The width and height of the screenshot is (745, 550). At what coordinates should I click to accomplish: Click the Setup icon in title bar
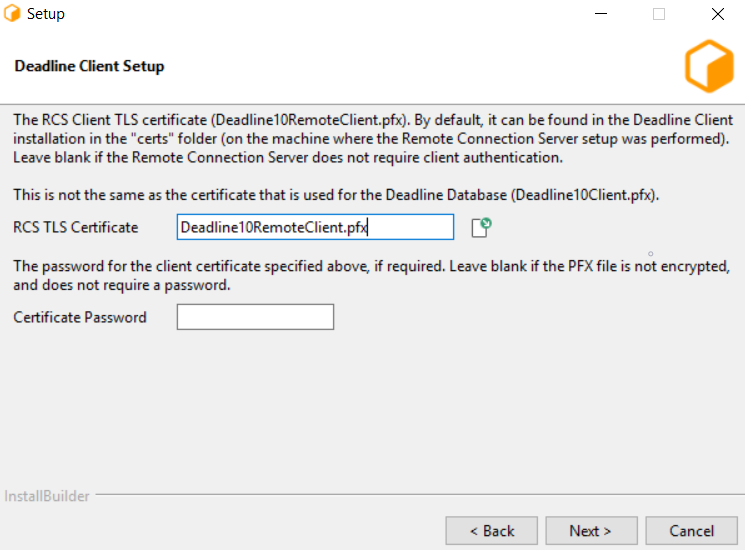12,13
